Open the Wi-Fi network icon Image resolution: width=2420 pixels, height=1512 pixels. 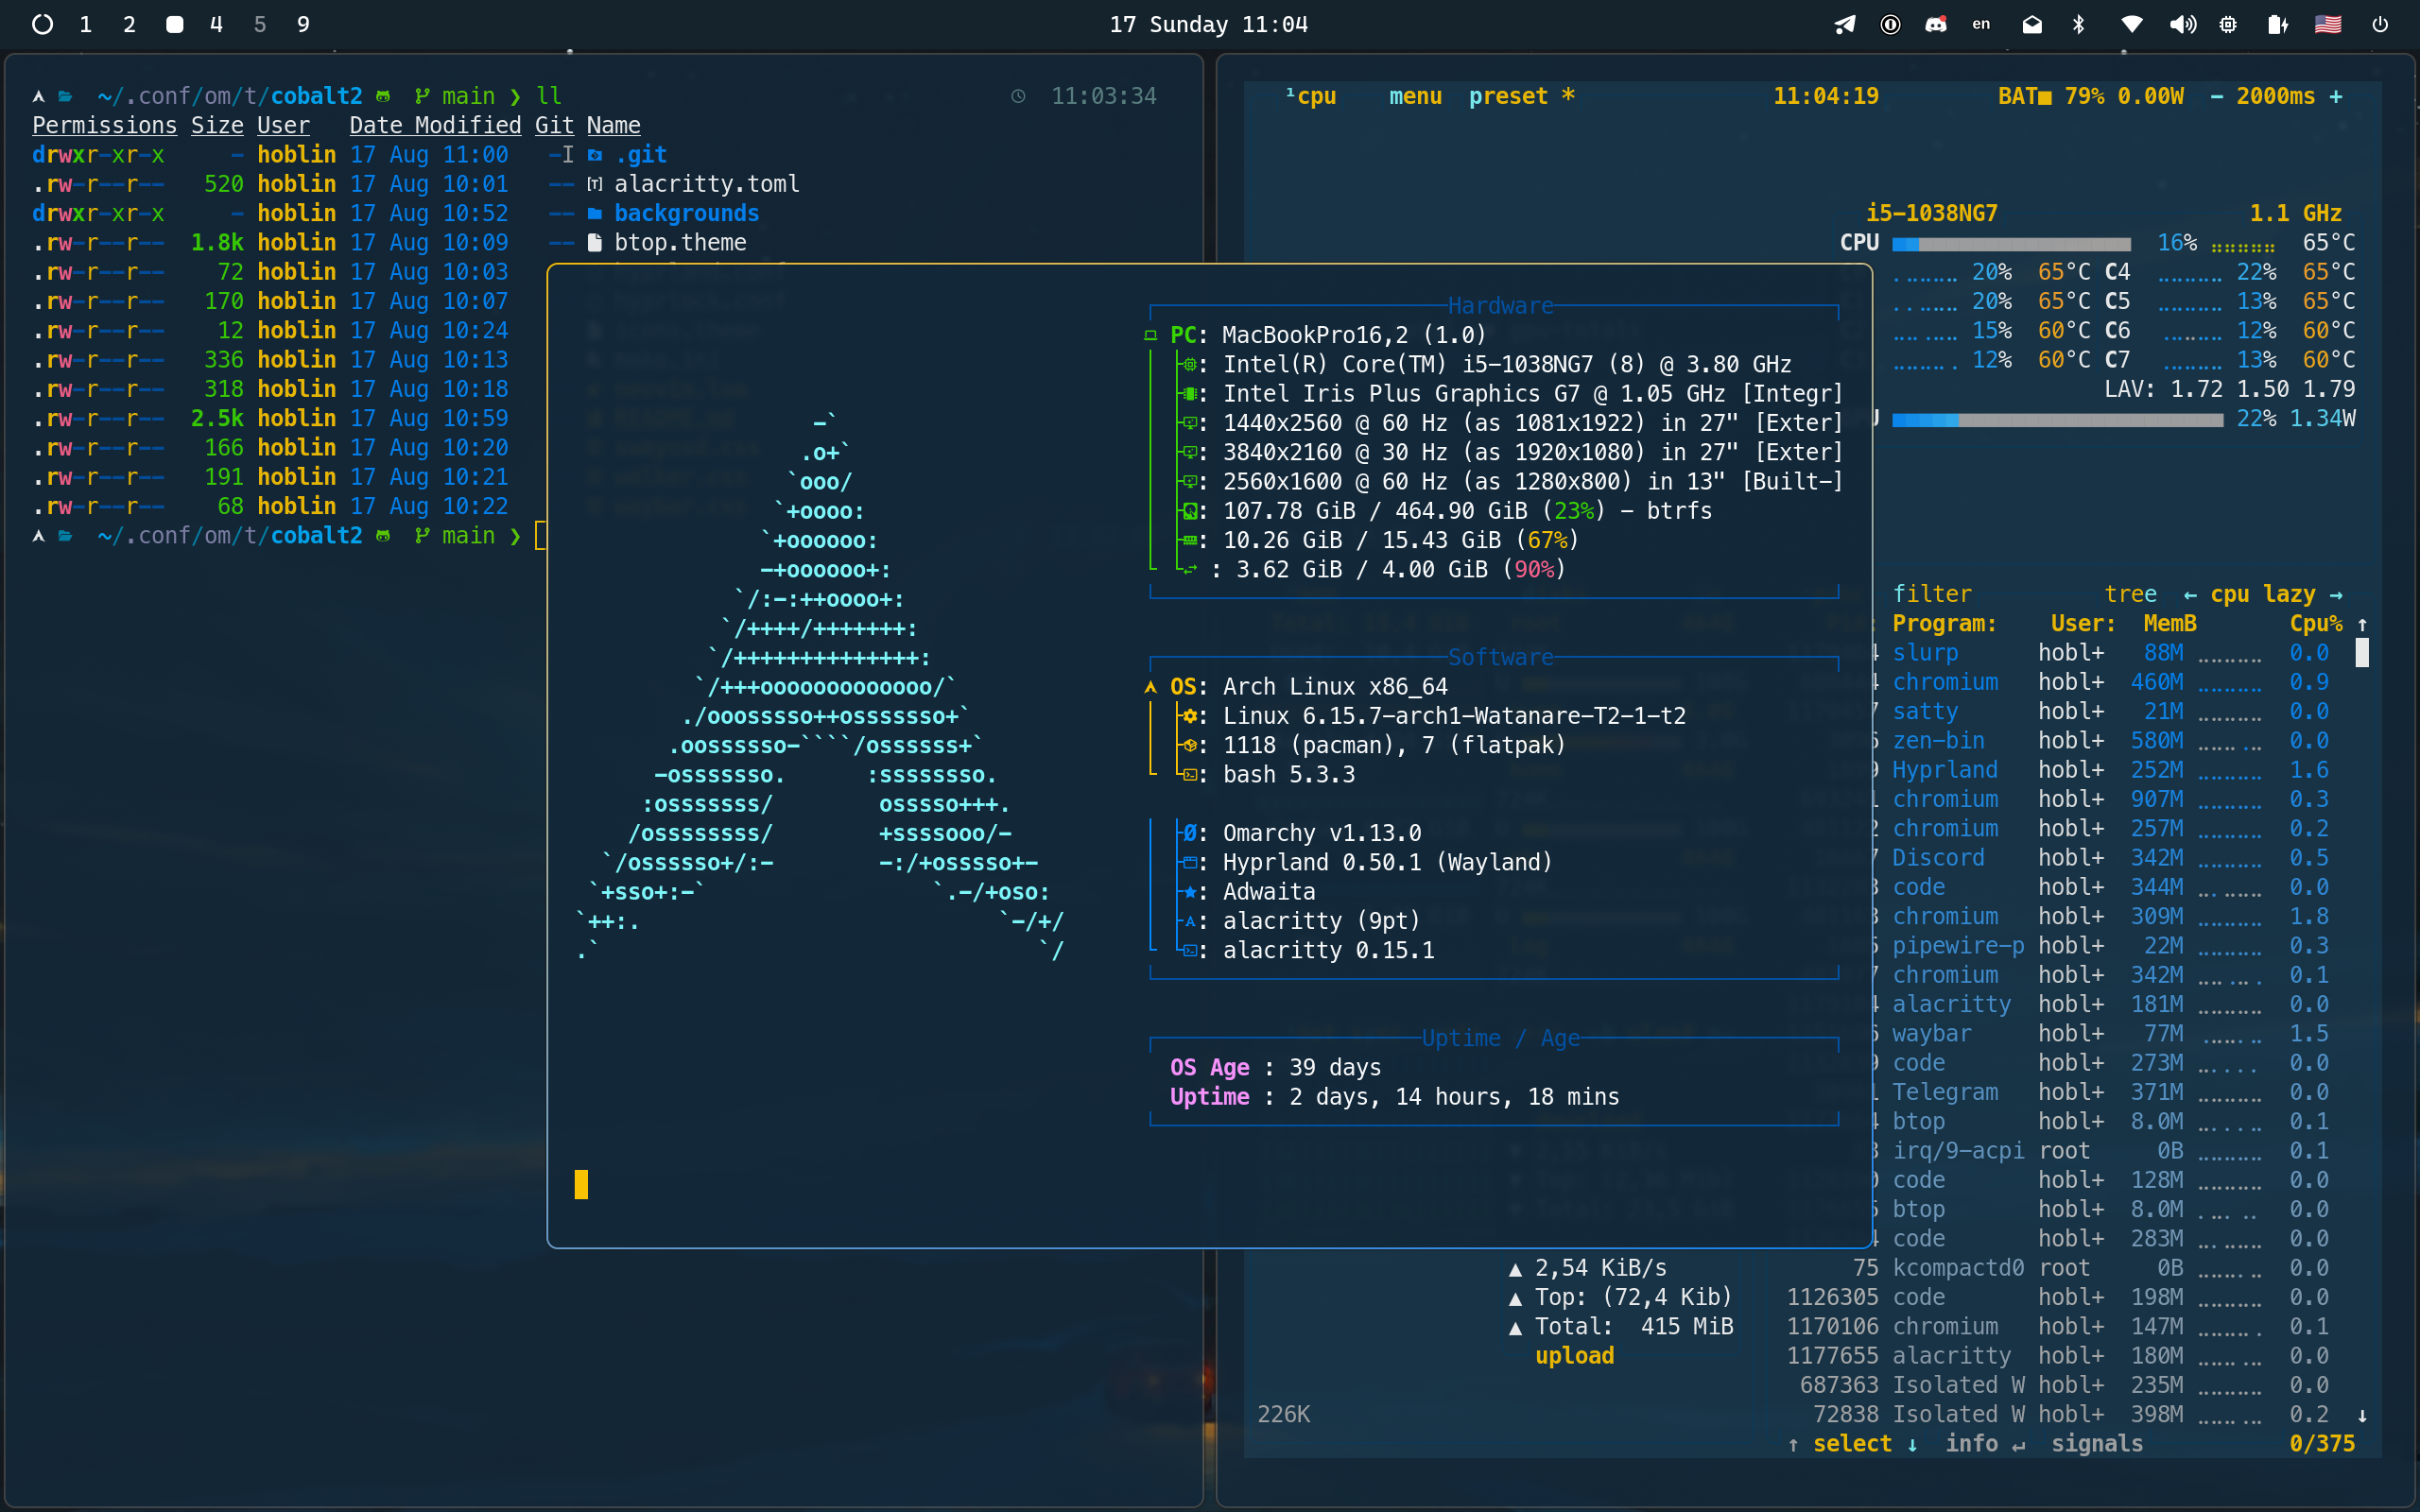(2131, 24)
